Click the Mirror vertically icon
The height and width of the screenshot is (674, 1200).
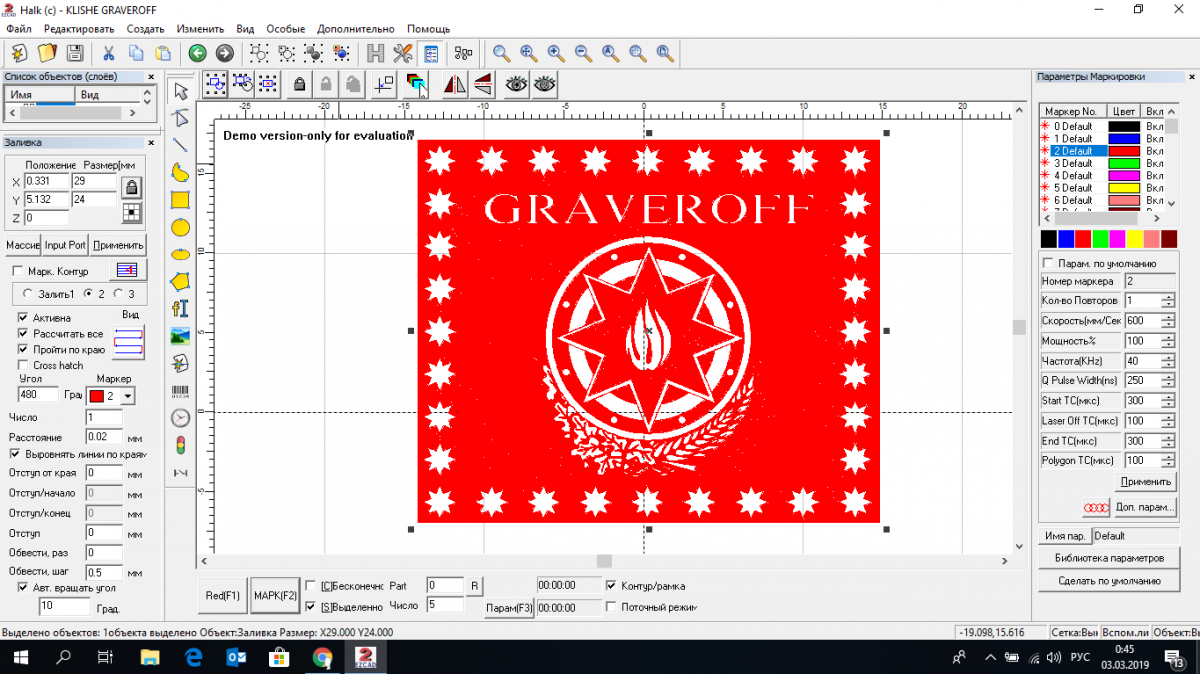(x=482, y=85)
